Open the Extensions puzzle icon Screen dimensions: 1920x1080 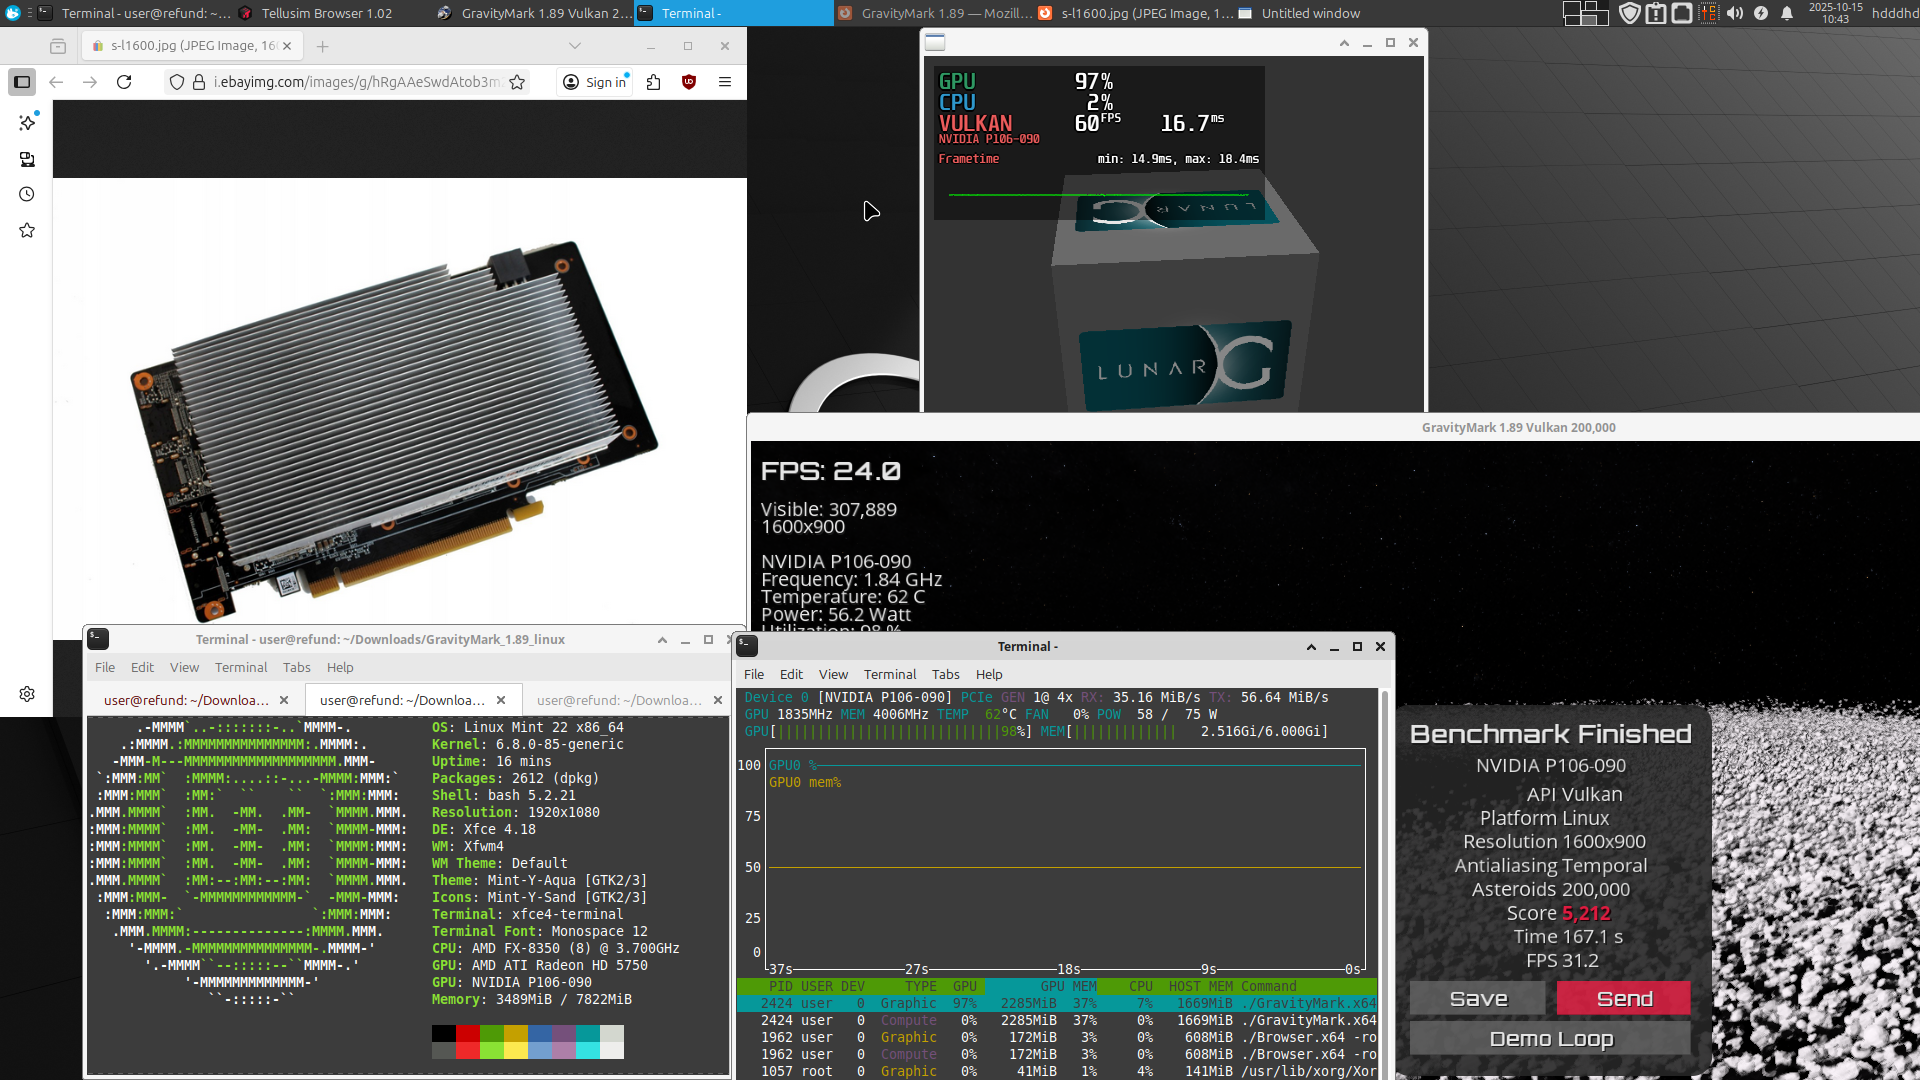654,82
